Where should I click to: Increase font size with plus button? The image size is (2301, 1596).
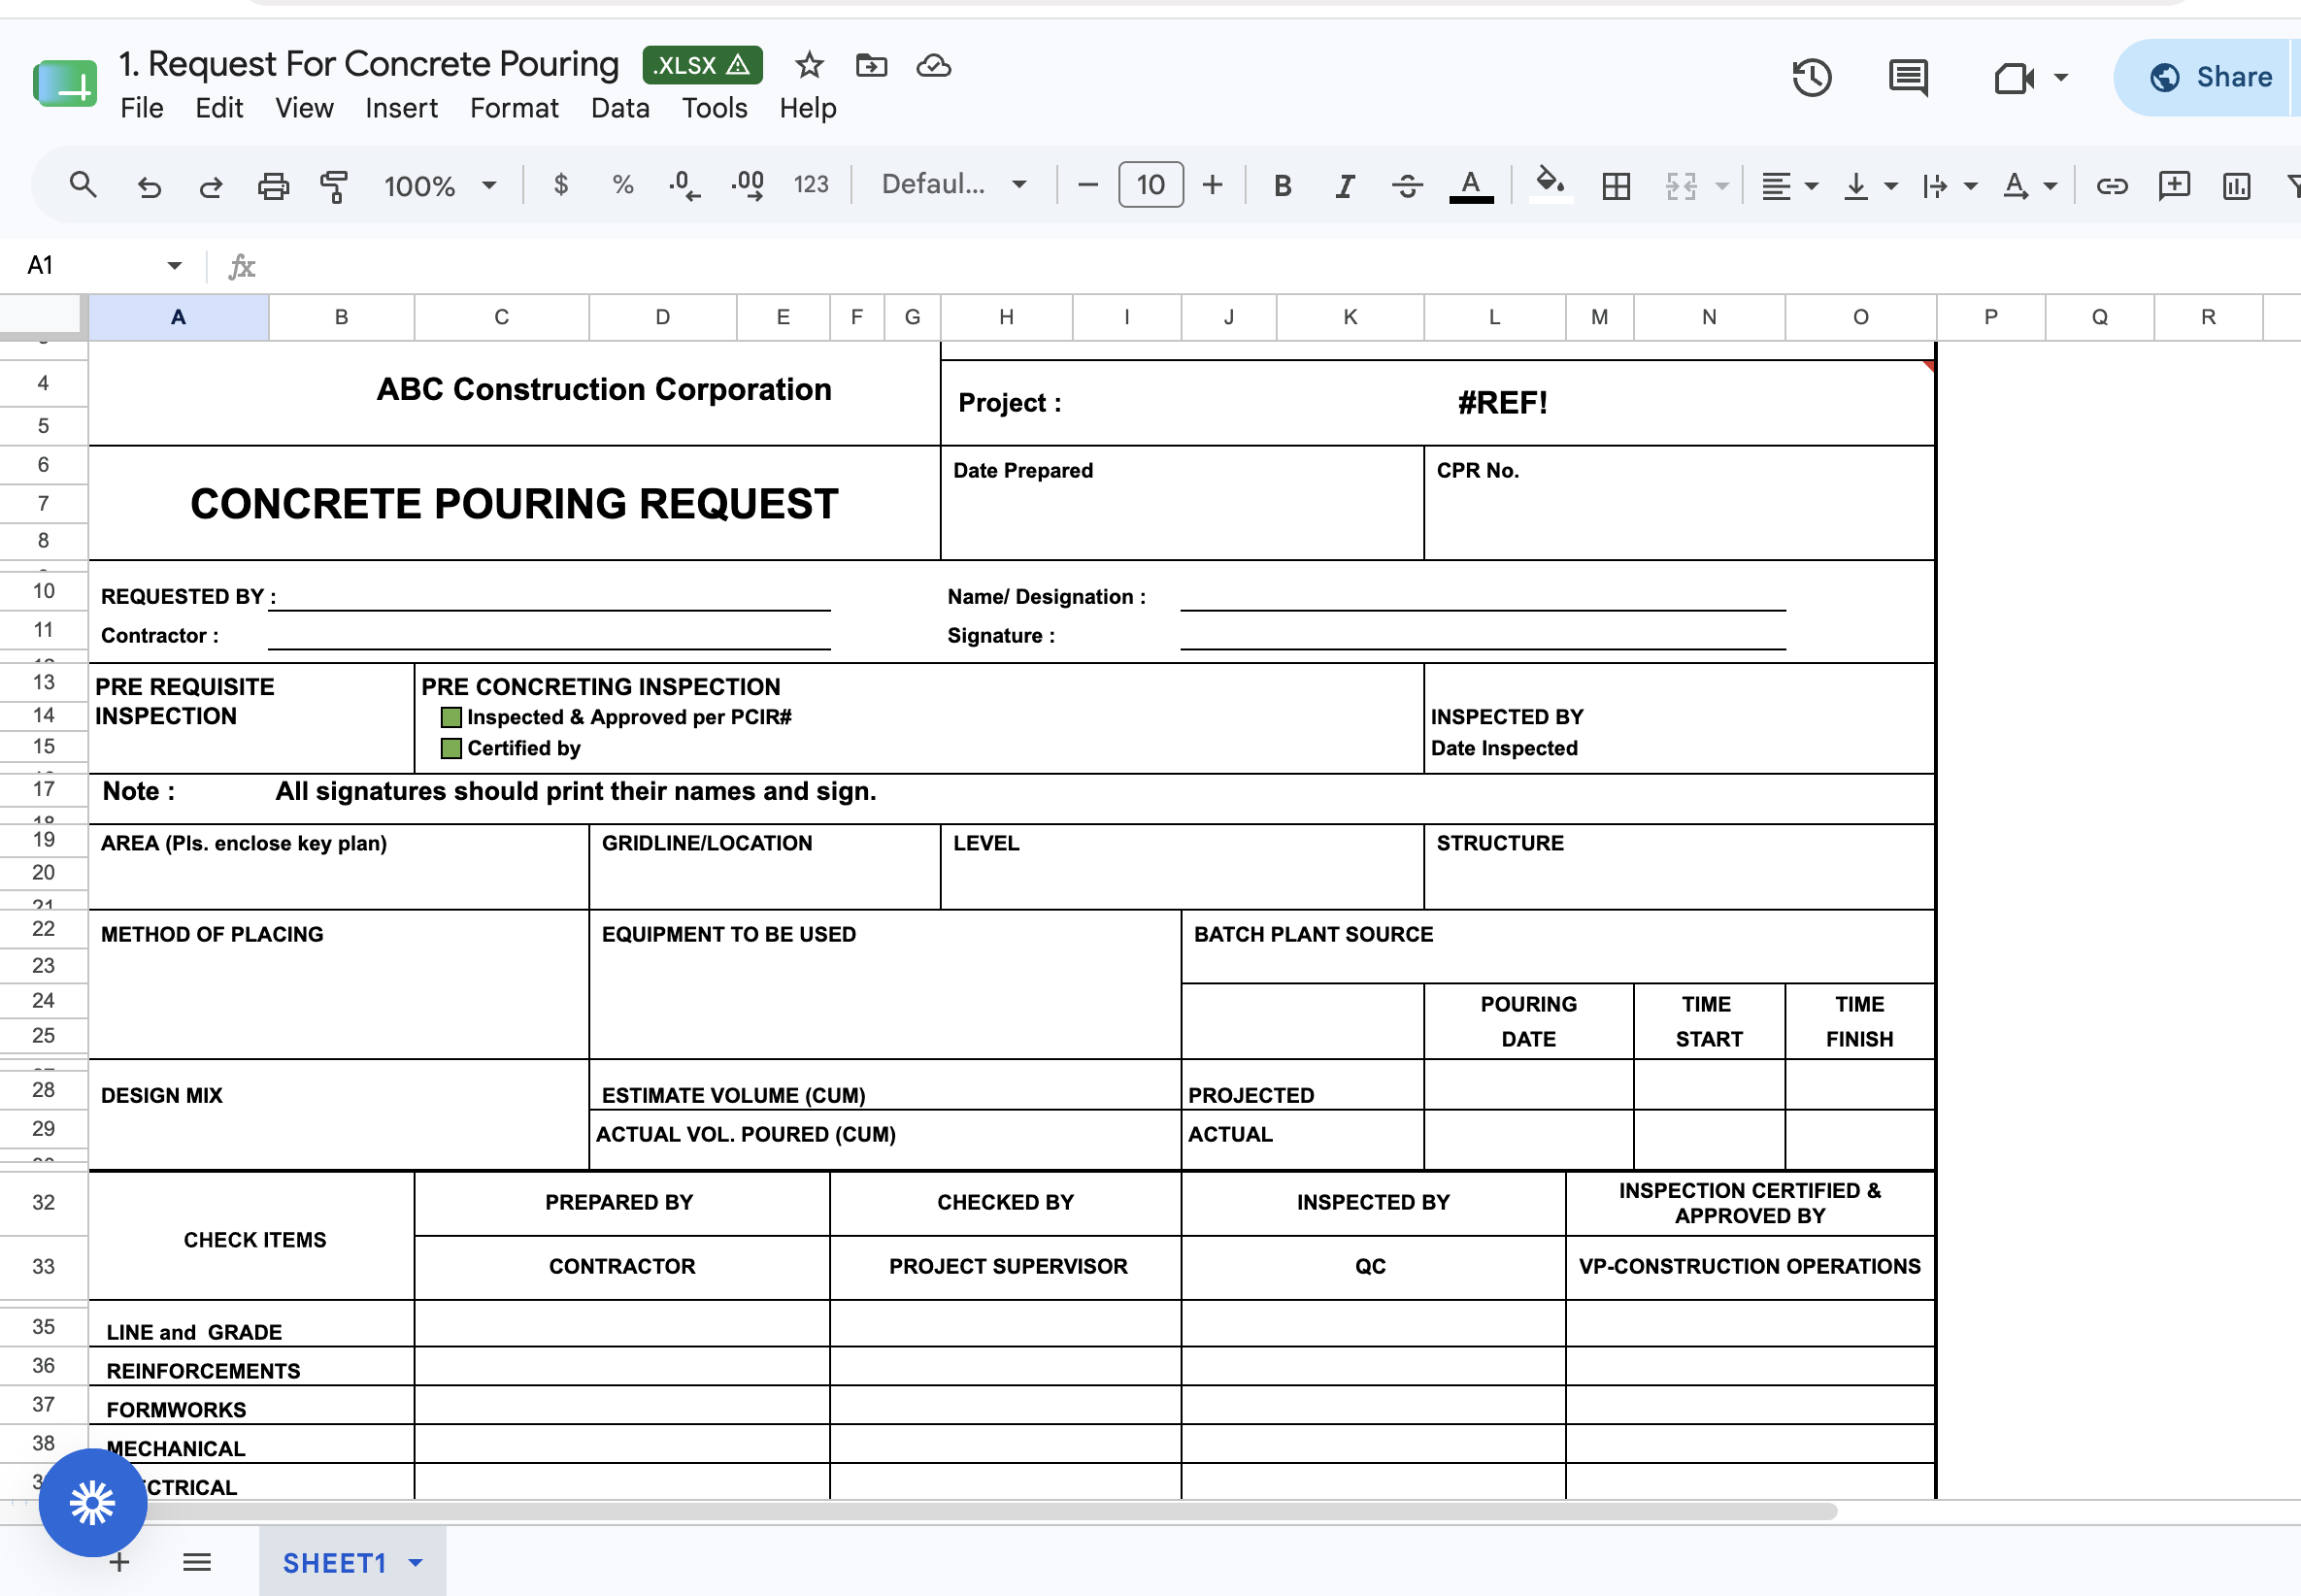coord(1212,185)
